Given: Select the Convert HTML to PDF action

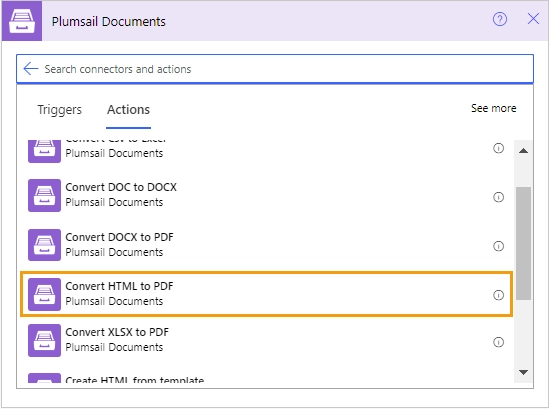Looking at the screenshot, I should pyautogui.click(x=267, y=294).
